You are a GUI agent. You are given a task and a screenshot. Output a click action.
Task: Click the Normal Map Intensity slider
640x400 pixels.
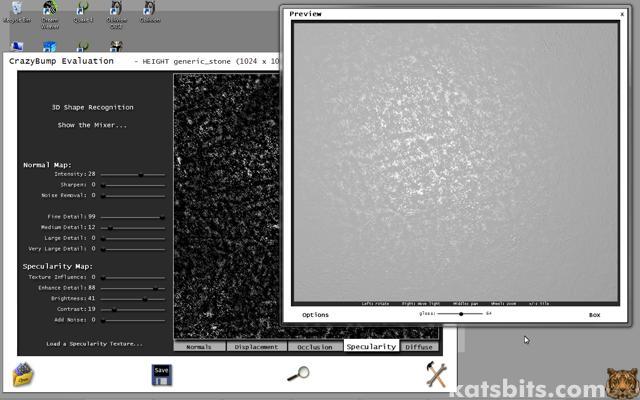click(133, 175)
